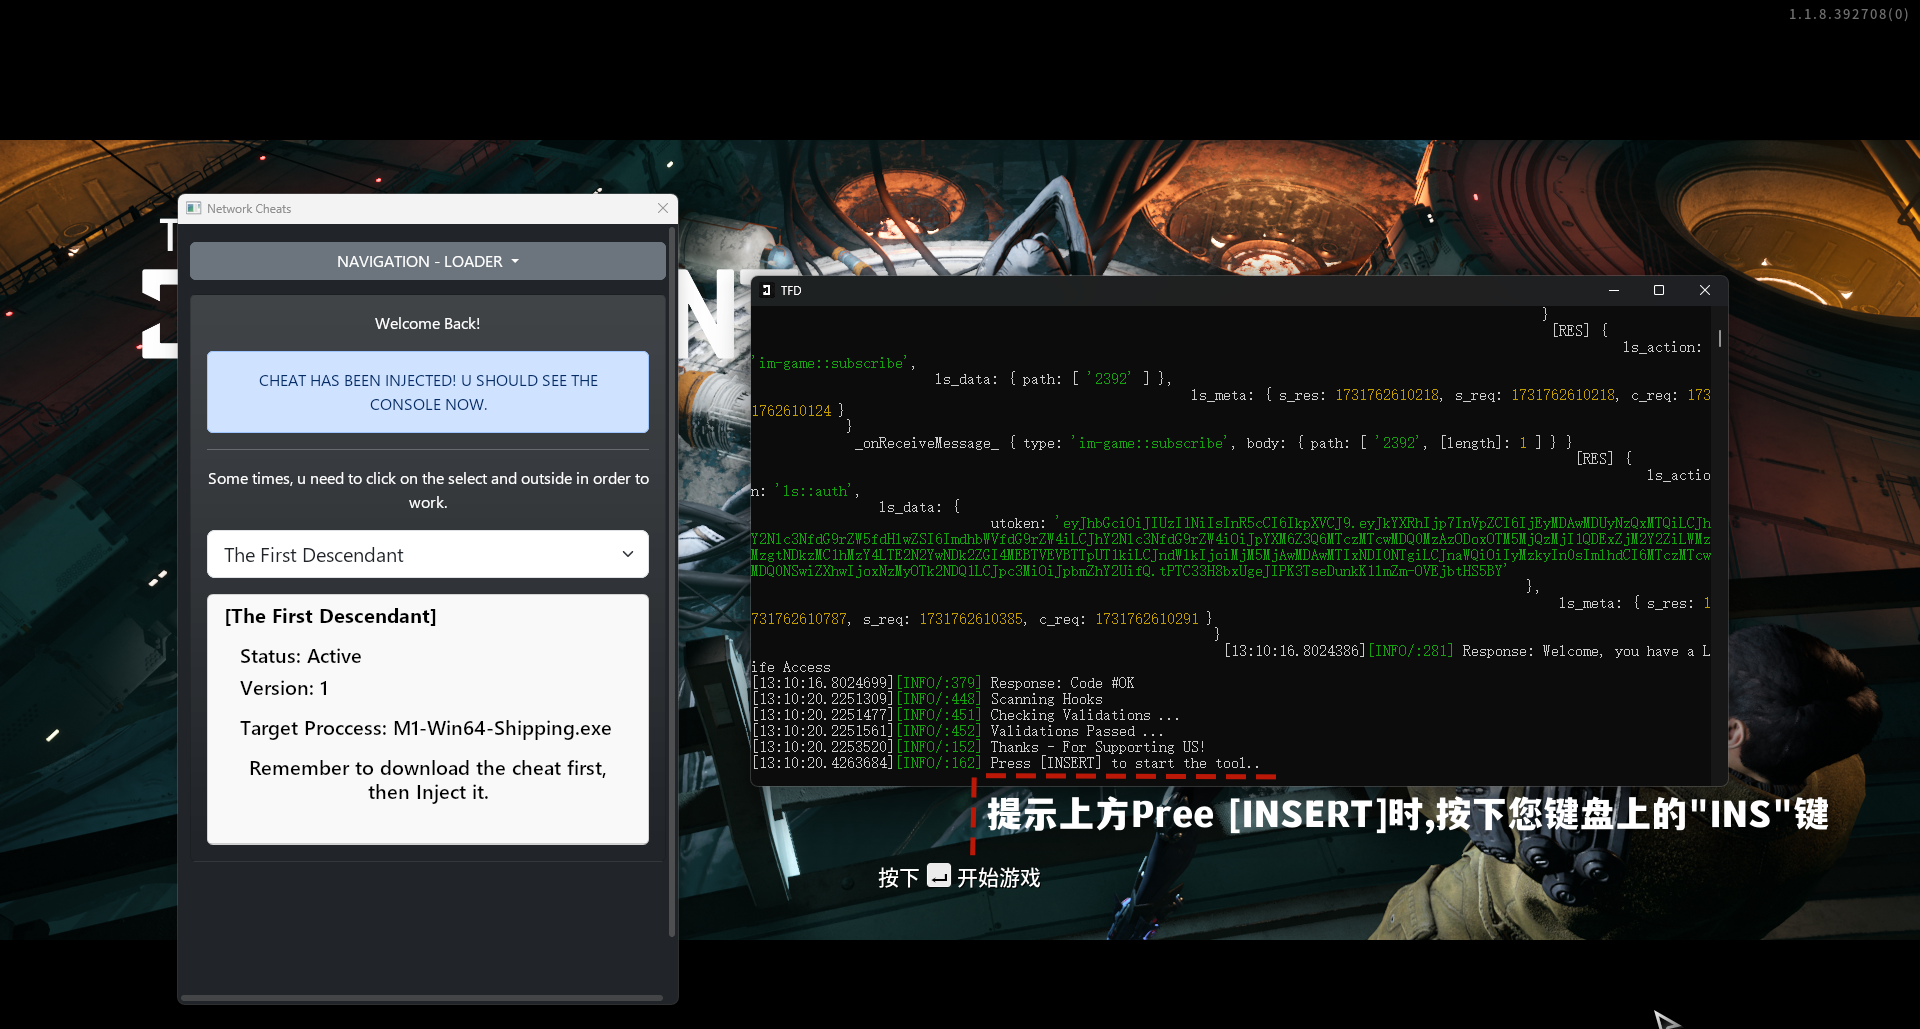Click the horizontal scrollbar at loader window bottom
Image resolution: width=1920 pixels, height=1029 pixels.
pos(421,997)
